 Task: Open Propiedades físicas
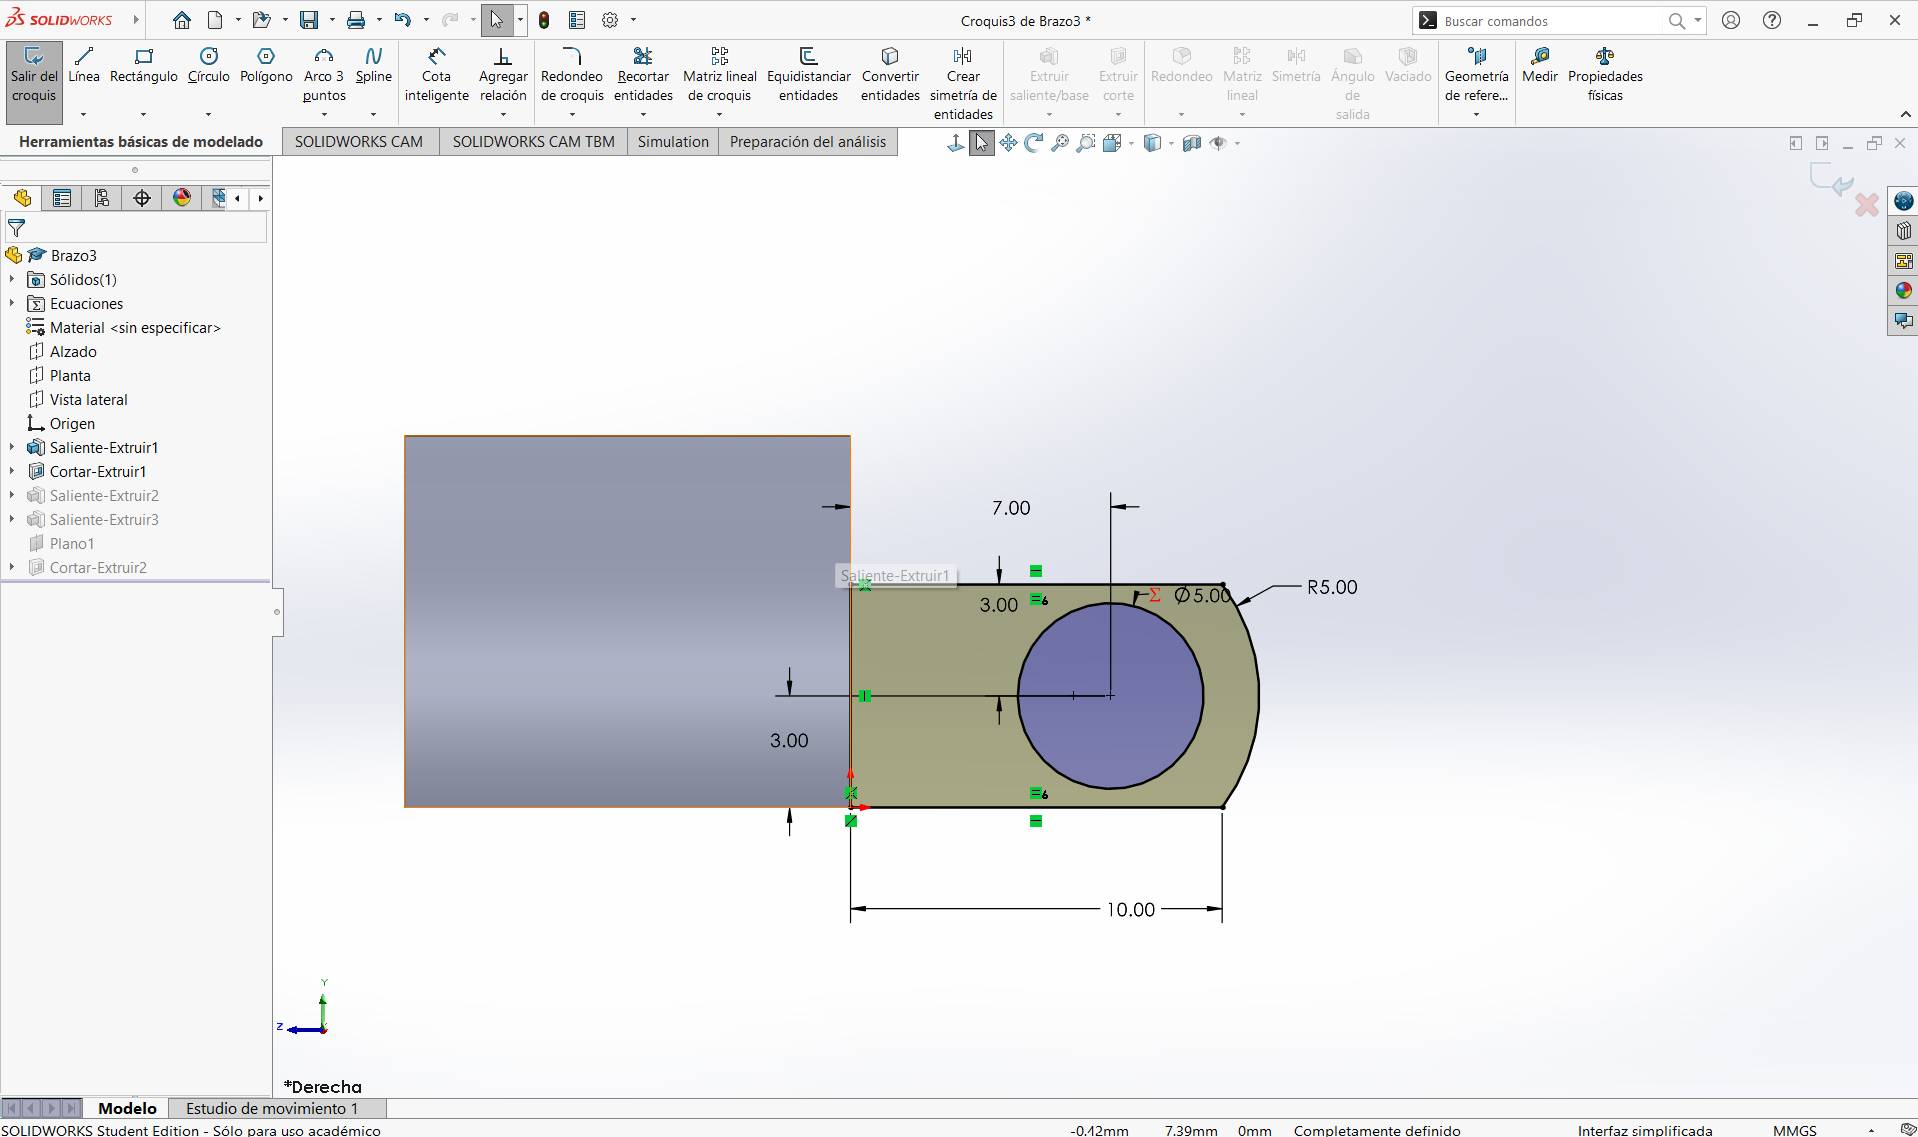click(1605, 74)
